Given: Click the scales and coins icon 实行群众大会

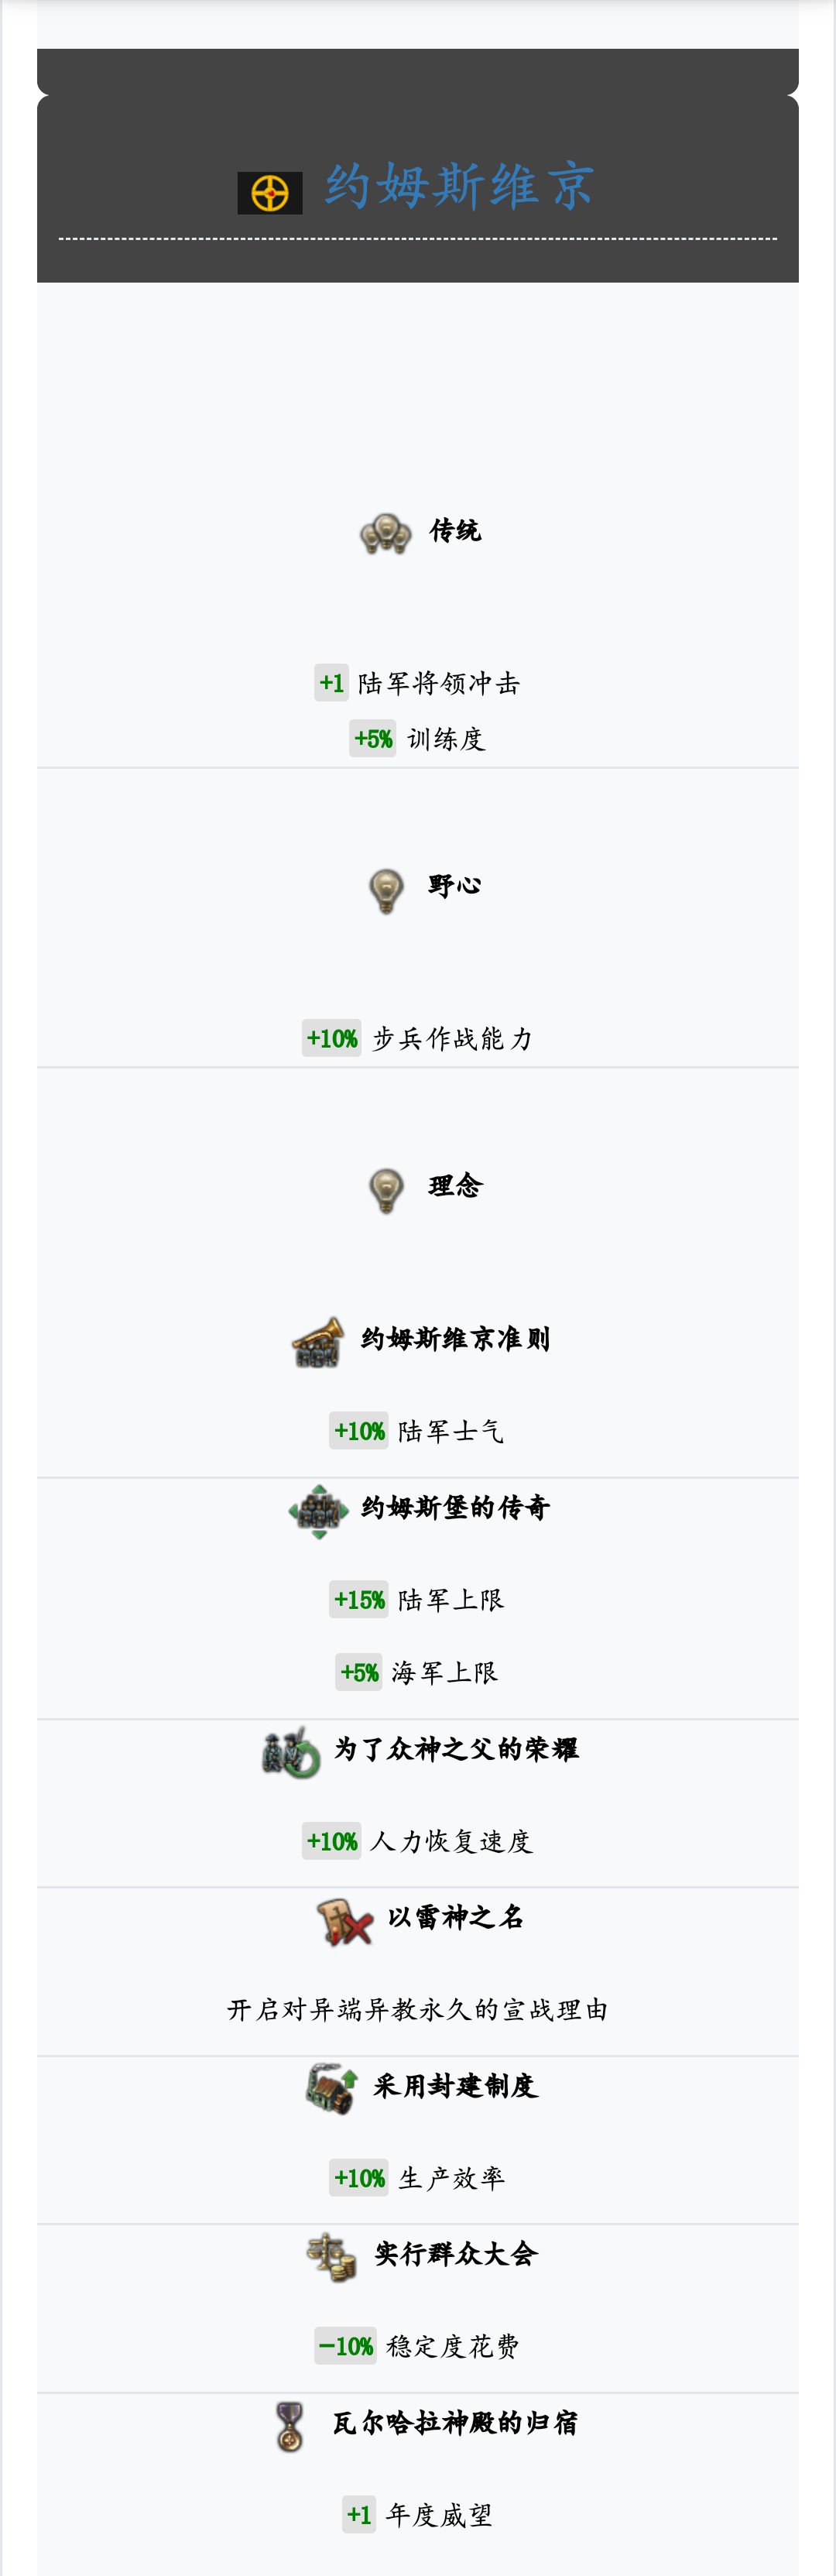Looking at the screenshot, I should 331,2257.
